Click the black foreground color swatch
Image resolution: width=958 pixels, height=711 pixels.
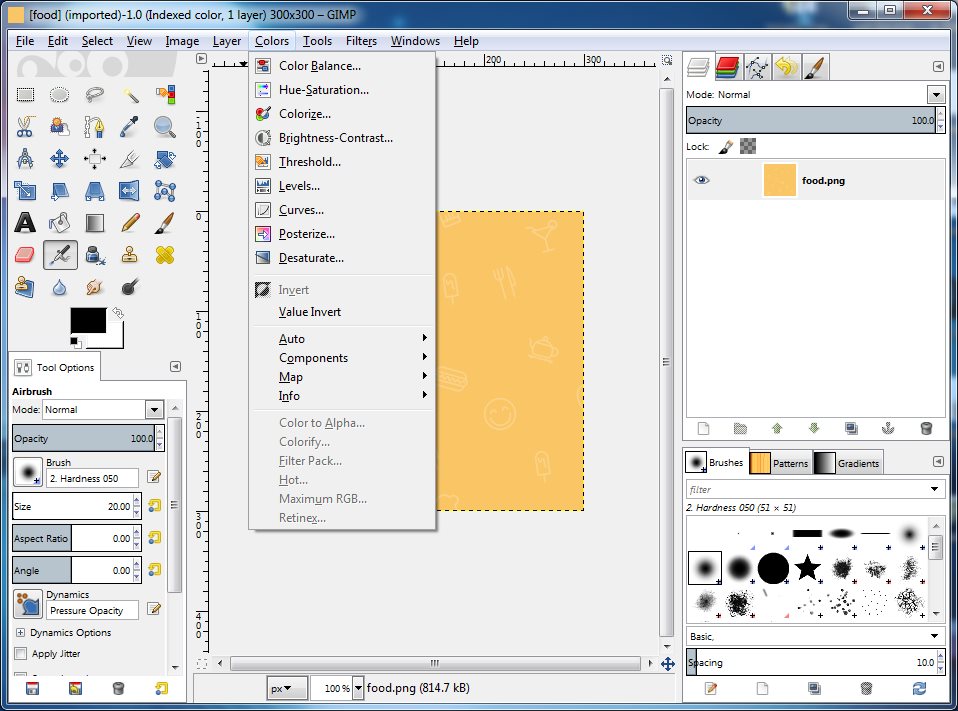(x=88, y=320)
